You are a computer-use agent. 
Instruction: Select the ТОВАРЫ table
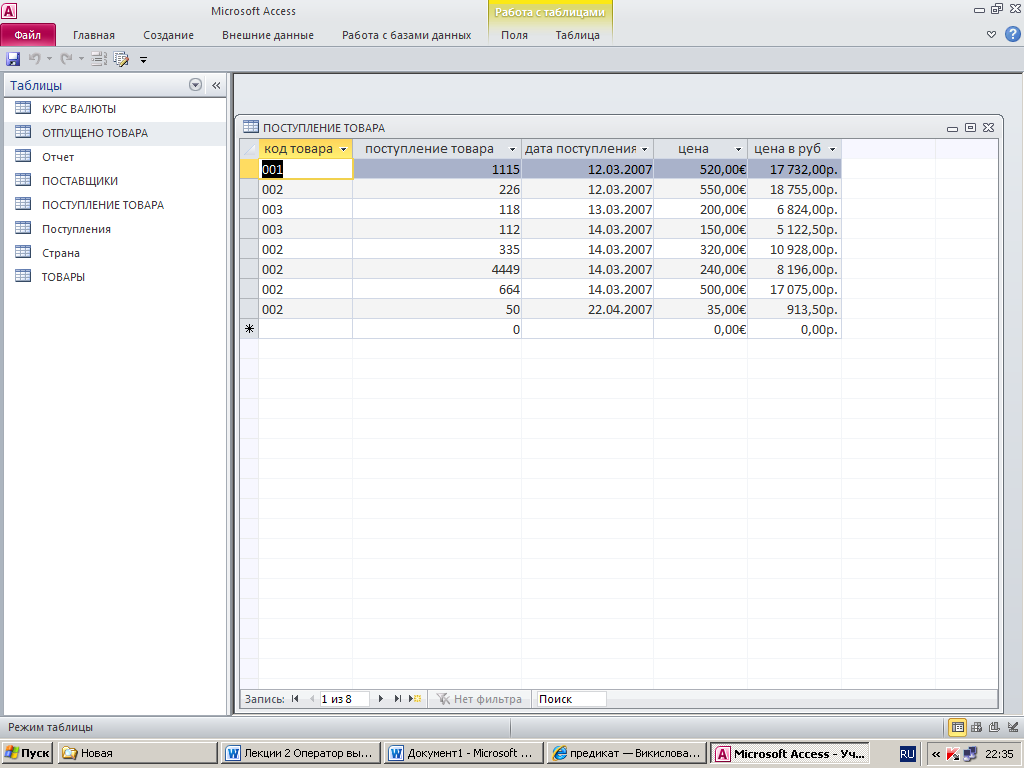point(63,277)
